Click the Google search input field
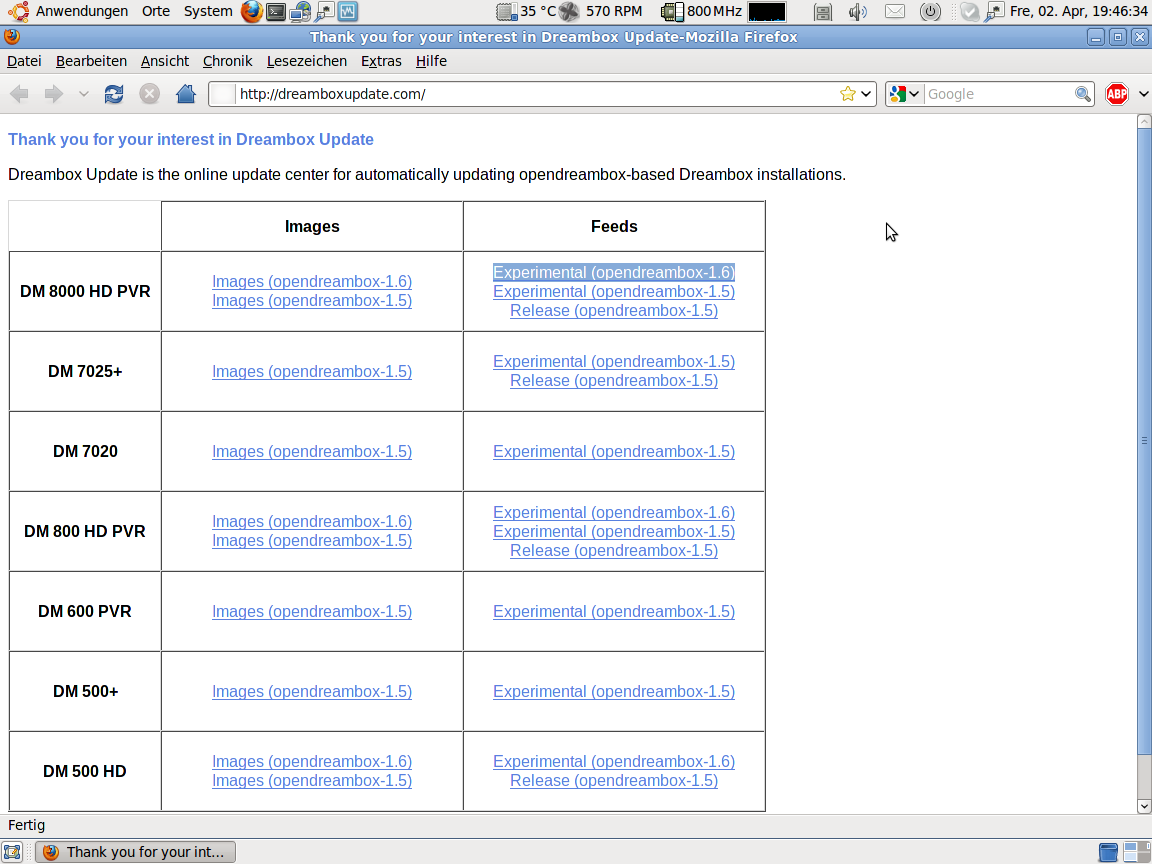The width and height of the screenshot is (1152, 864). pyautogui.click(x=998, y=94)
